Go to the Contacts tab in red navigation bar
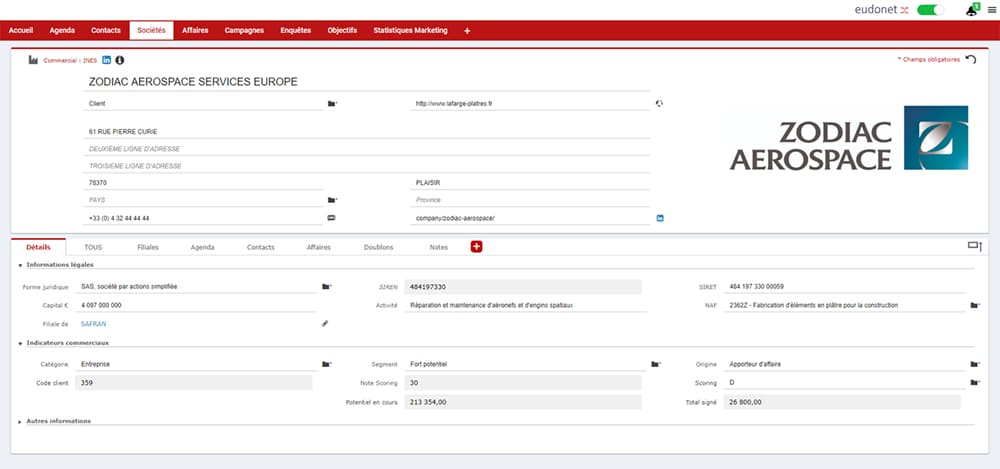Screen dimensions: 1000x469 [x=106, y=31]
